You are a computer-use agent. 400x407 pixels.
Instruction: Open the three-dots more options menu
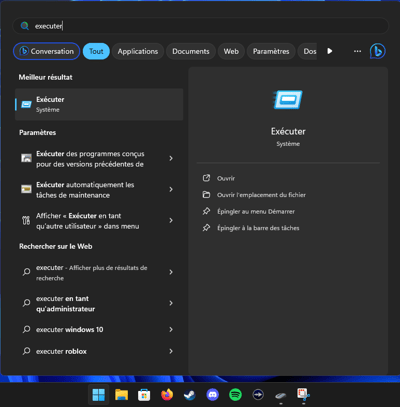click(x=357, y=51)
